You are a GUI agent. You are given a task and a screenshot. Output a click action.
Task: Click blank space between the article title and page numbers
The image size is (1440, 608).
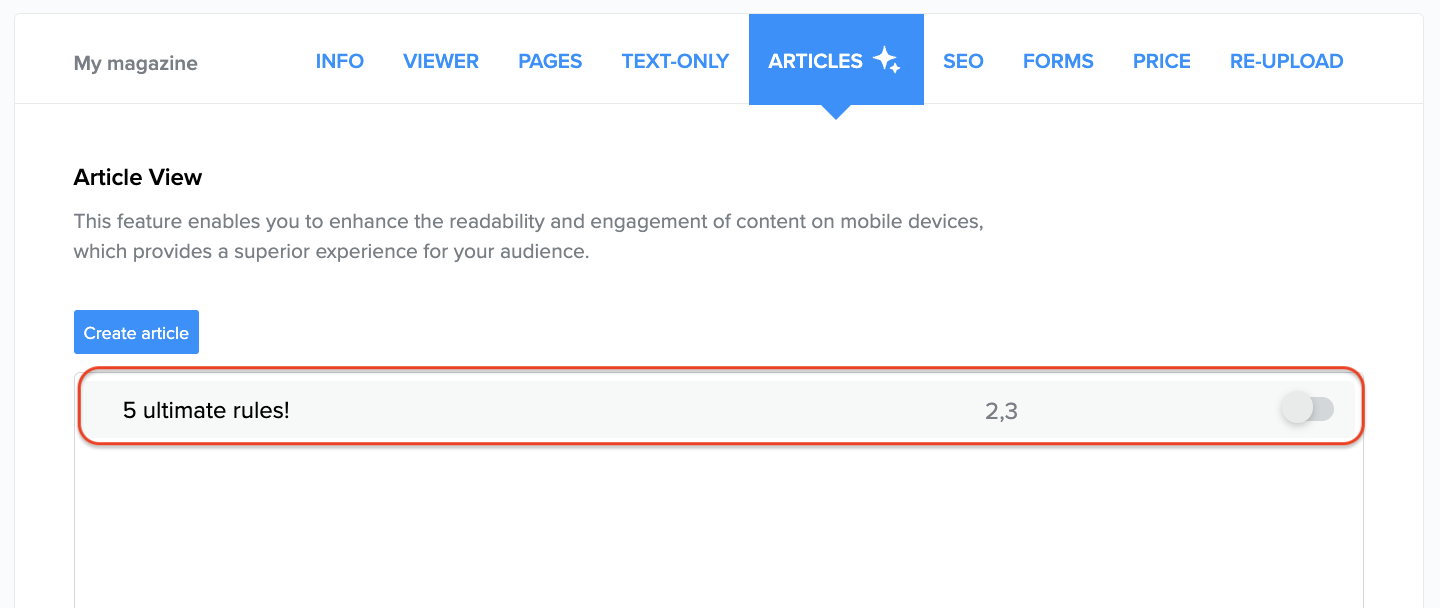(x=630, y=410)
